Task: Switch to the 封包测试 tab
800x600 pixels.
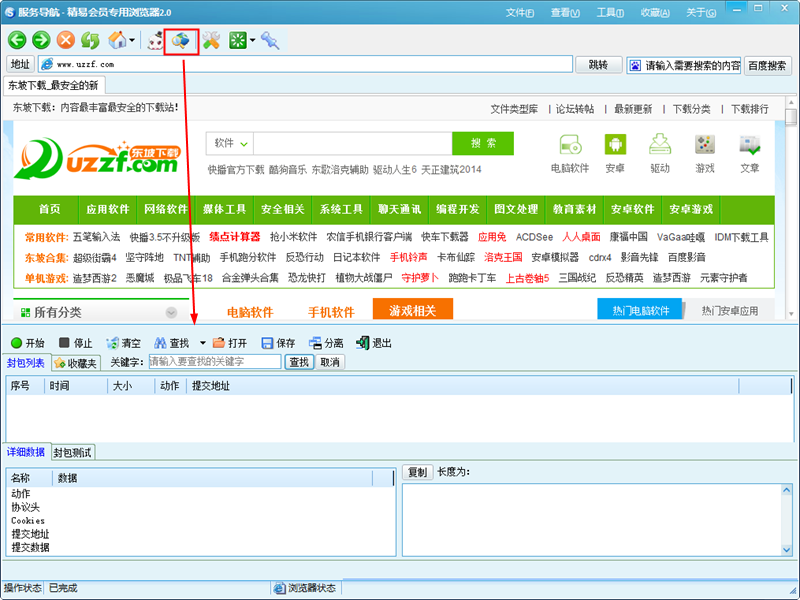Action: (x=73, y=452)
